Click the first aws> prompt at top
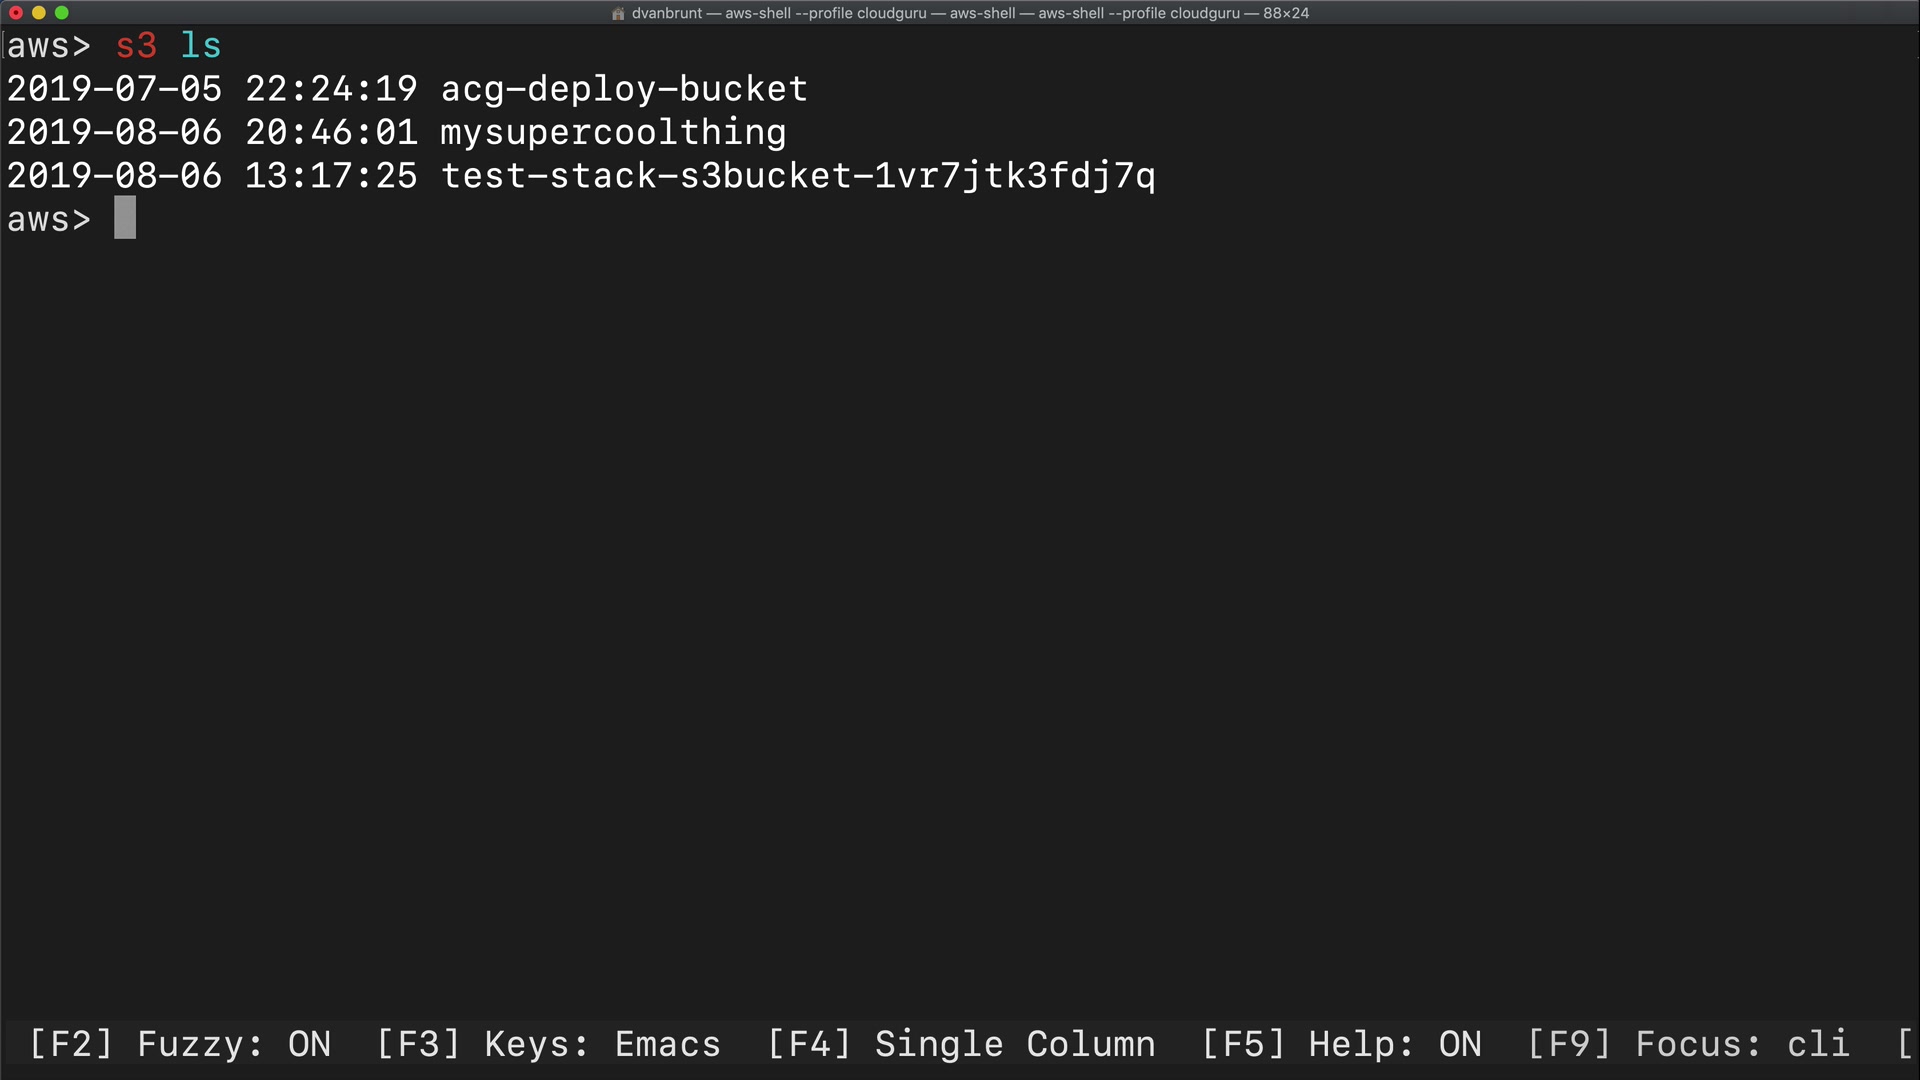This screenshot has width=1920, height=1080. coord(49,46)
